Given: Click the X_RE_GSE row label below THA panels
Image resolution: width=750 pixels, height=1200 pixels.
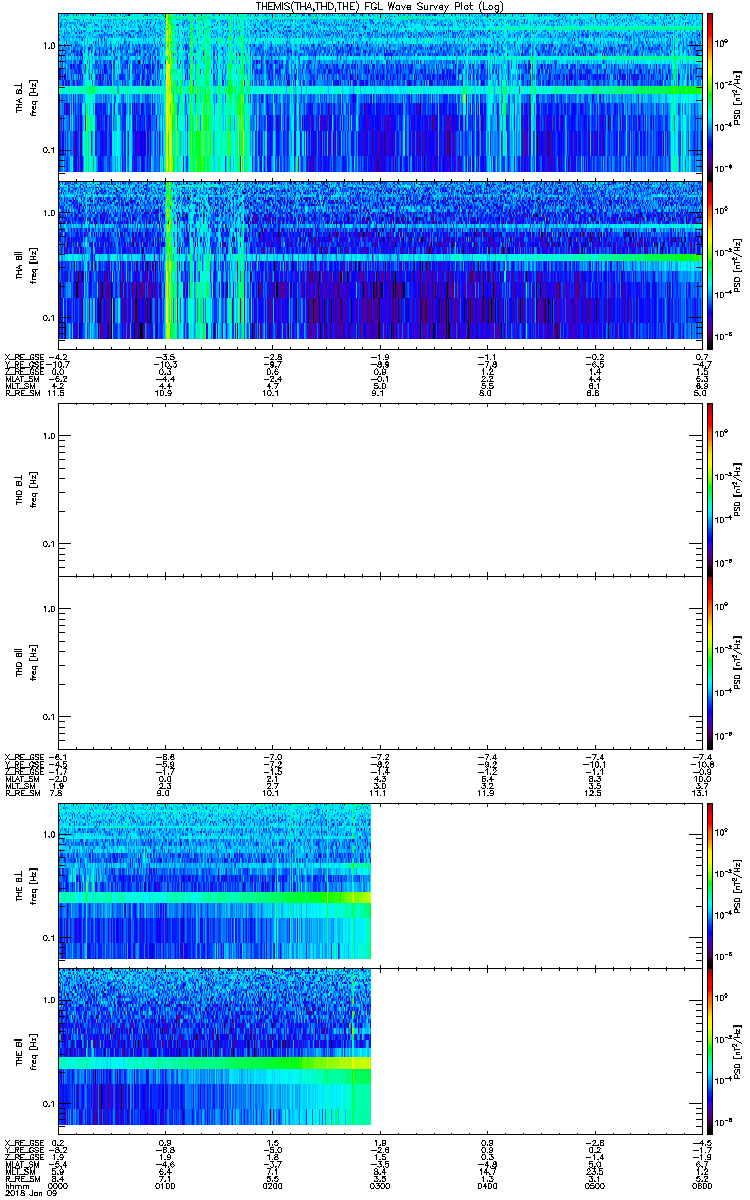Looking at the screenshot, I should 24,357.
